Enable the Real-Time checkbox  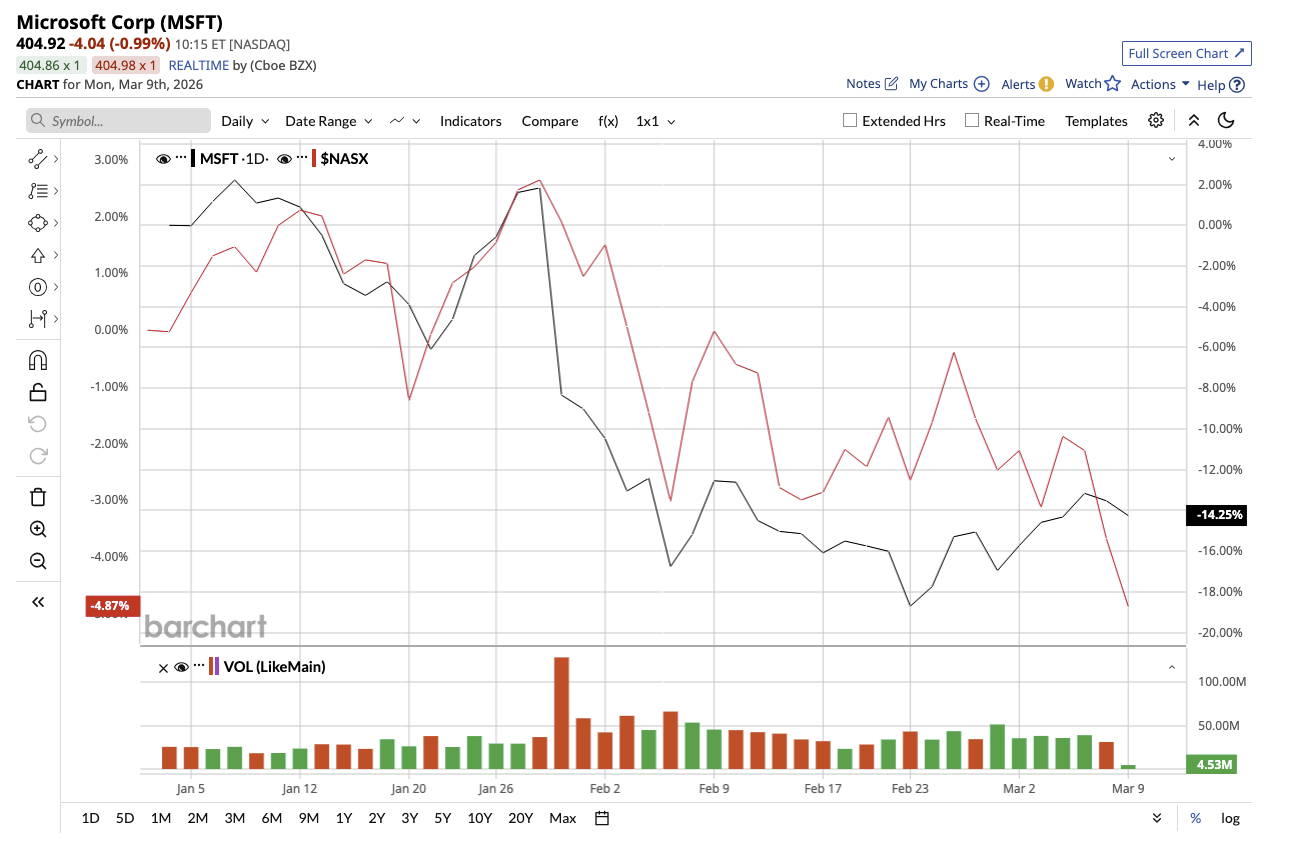(971, 121)
